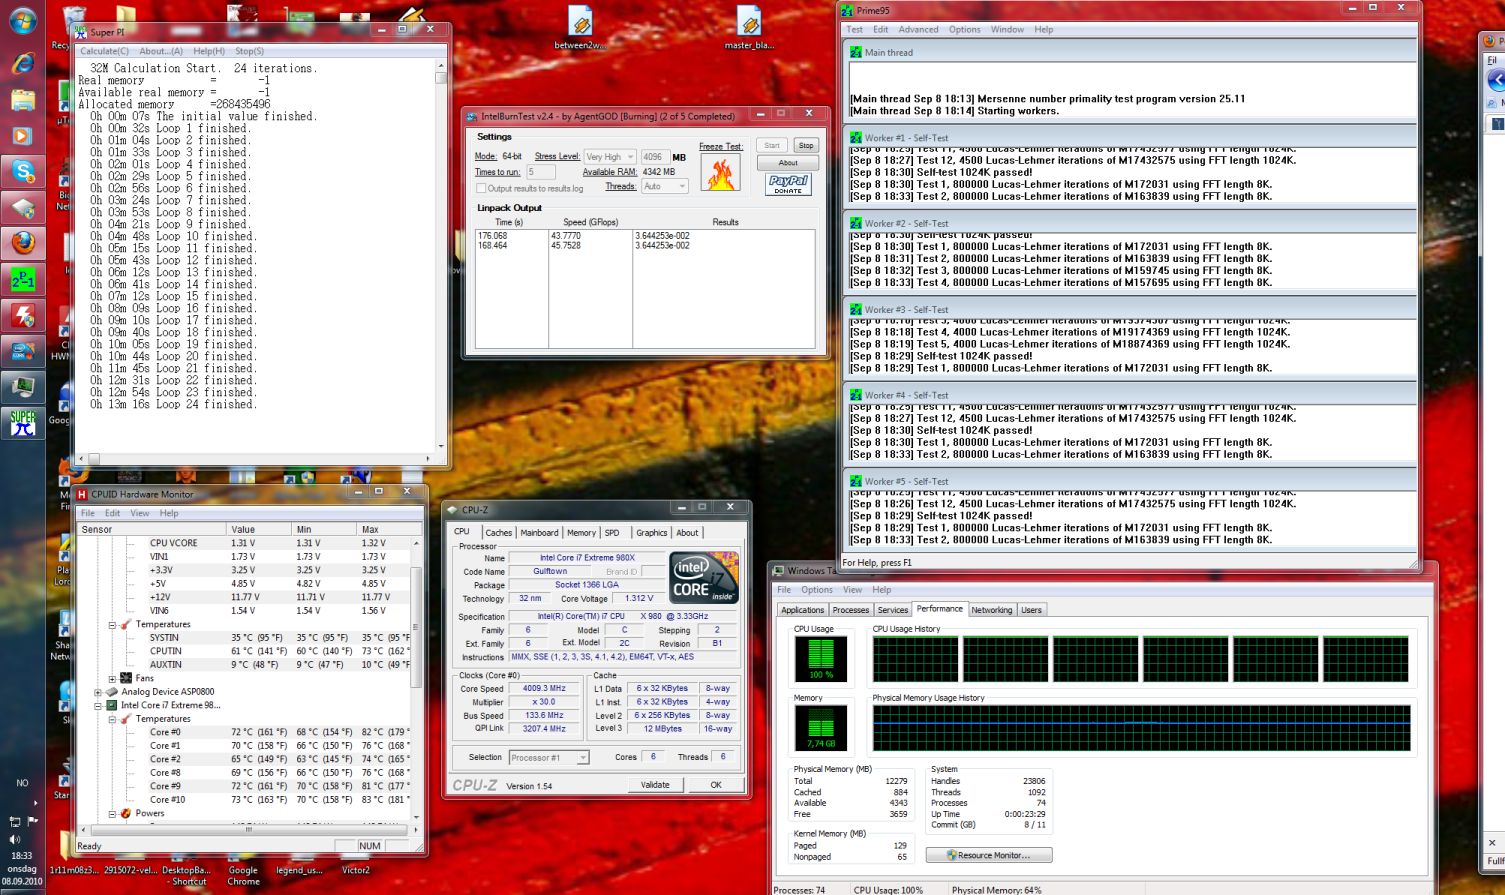This screenshot has width=1505, height=895.
Task: Open the Processes tab in Task Manager
Action: tap(851, 610)
